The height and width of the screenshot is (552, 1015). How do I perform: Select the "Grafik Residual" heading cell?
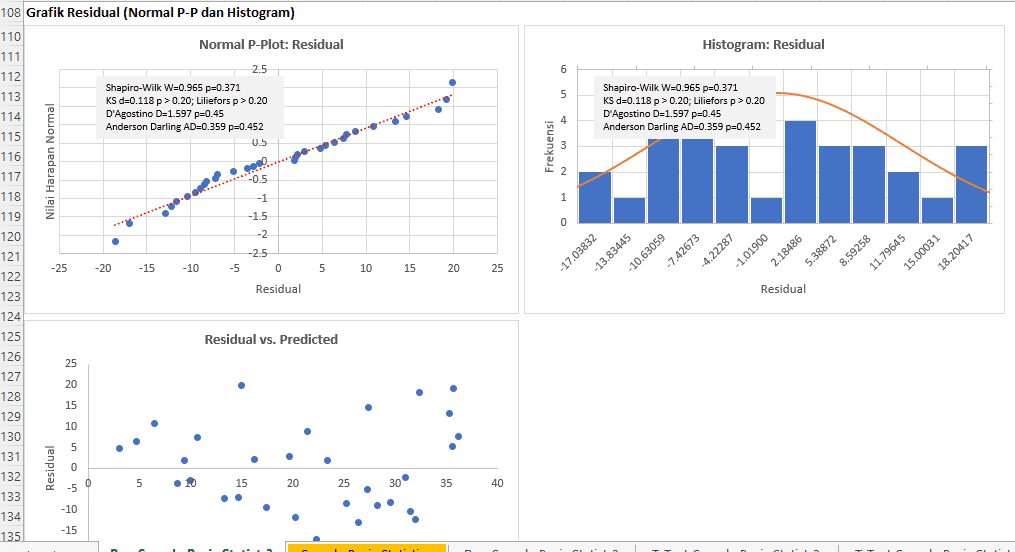[160, 14]
